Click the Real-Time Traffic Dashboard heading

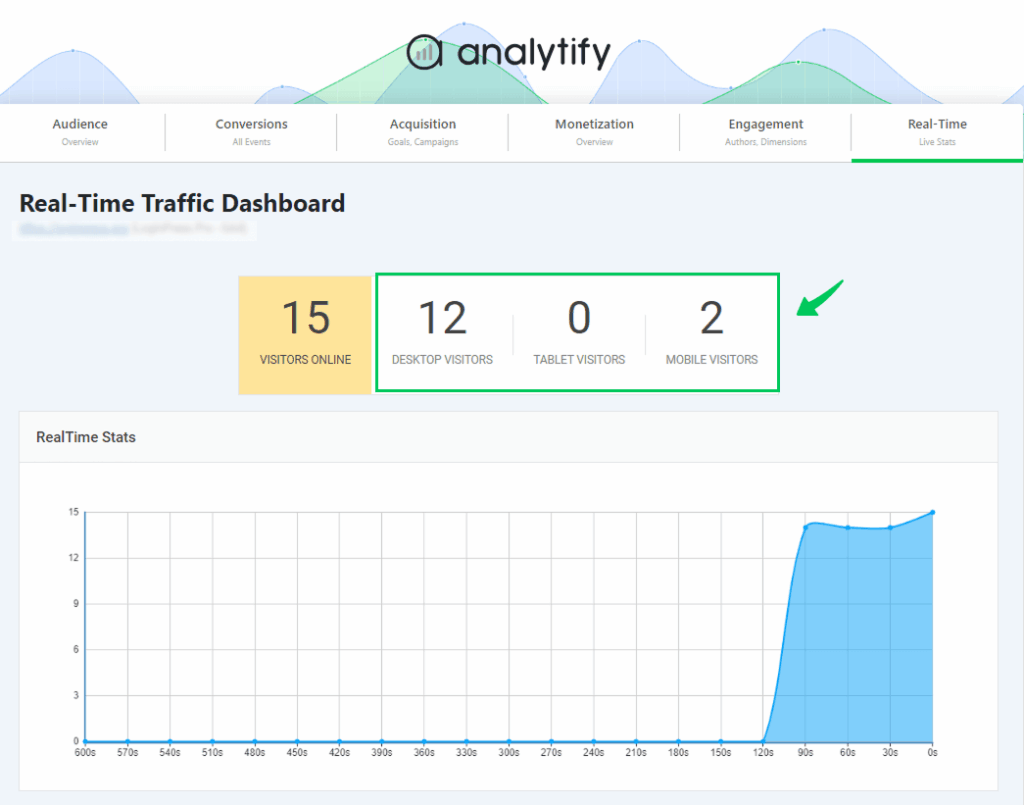coord(182,203)
